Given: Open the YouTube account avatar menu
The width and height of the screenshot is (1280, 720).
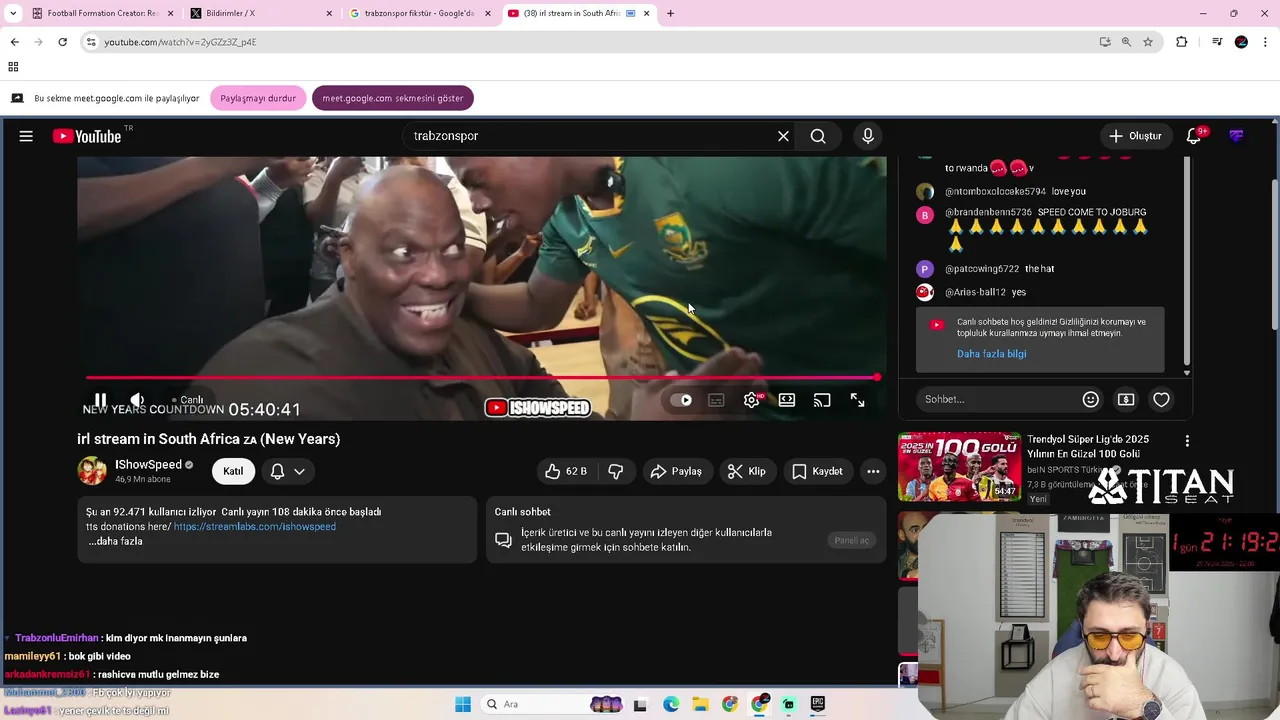Looking at the screenshot, I should tap(1237, 136).
